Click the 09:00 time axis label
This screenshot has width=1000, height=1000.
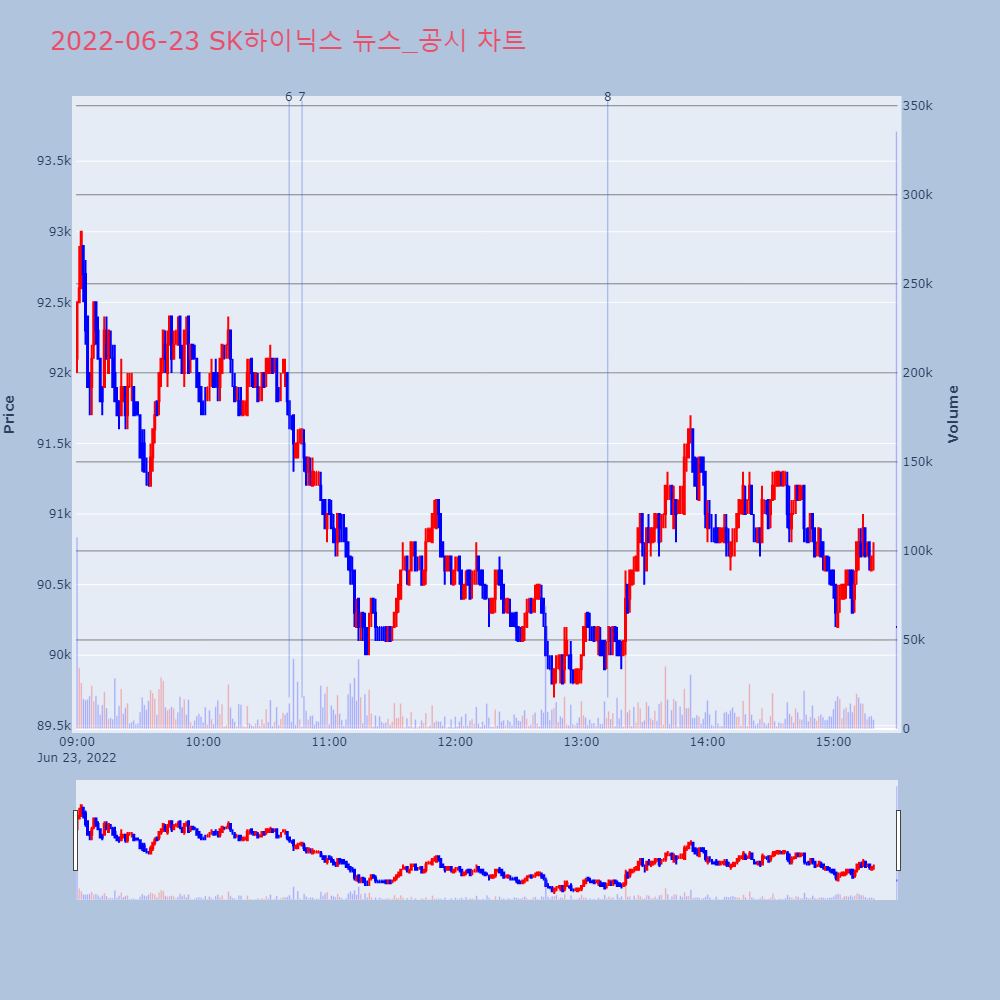coord(77,742)
